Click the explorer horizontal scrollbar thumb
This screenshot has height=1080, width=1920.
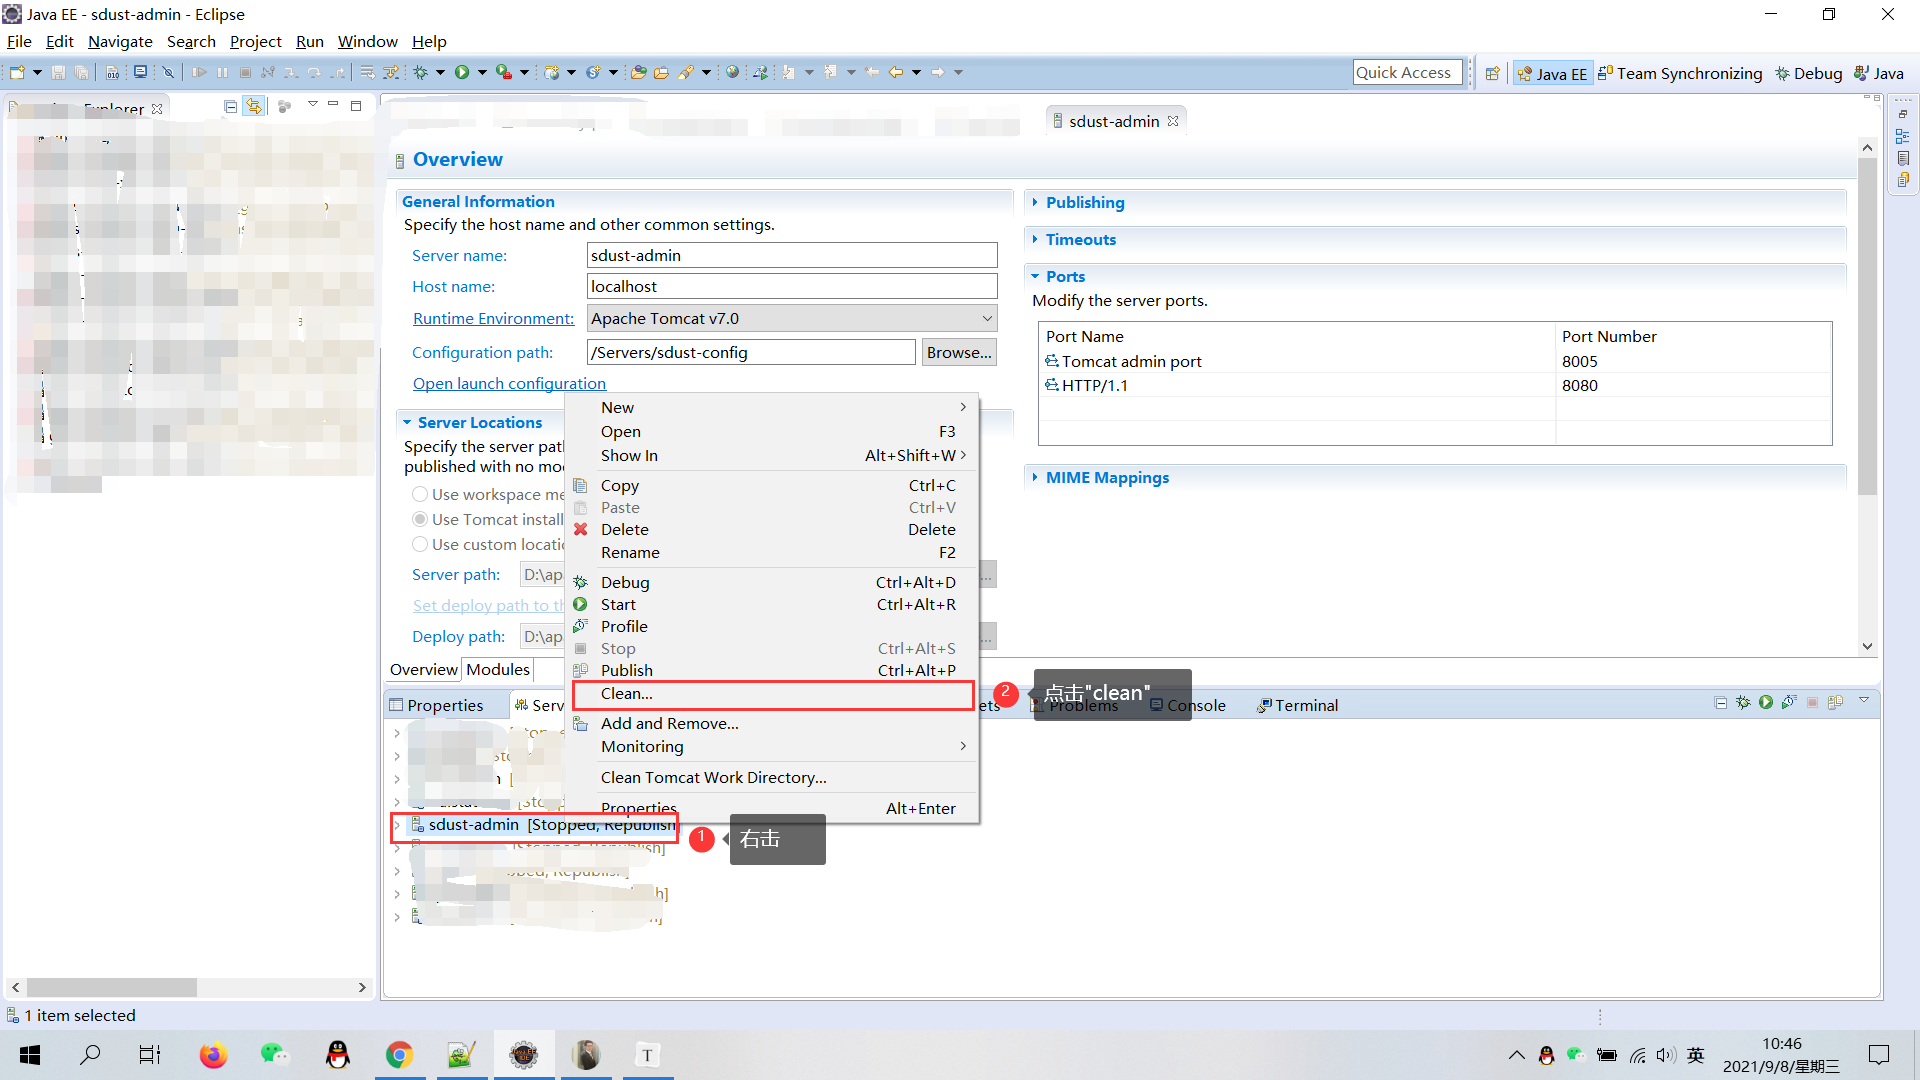(112, 987)
